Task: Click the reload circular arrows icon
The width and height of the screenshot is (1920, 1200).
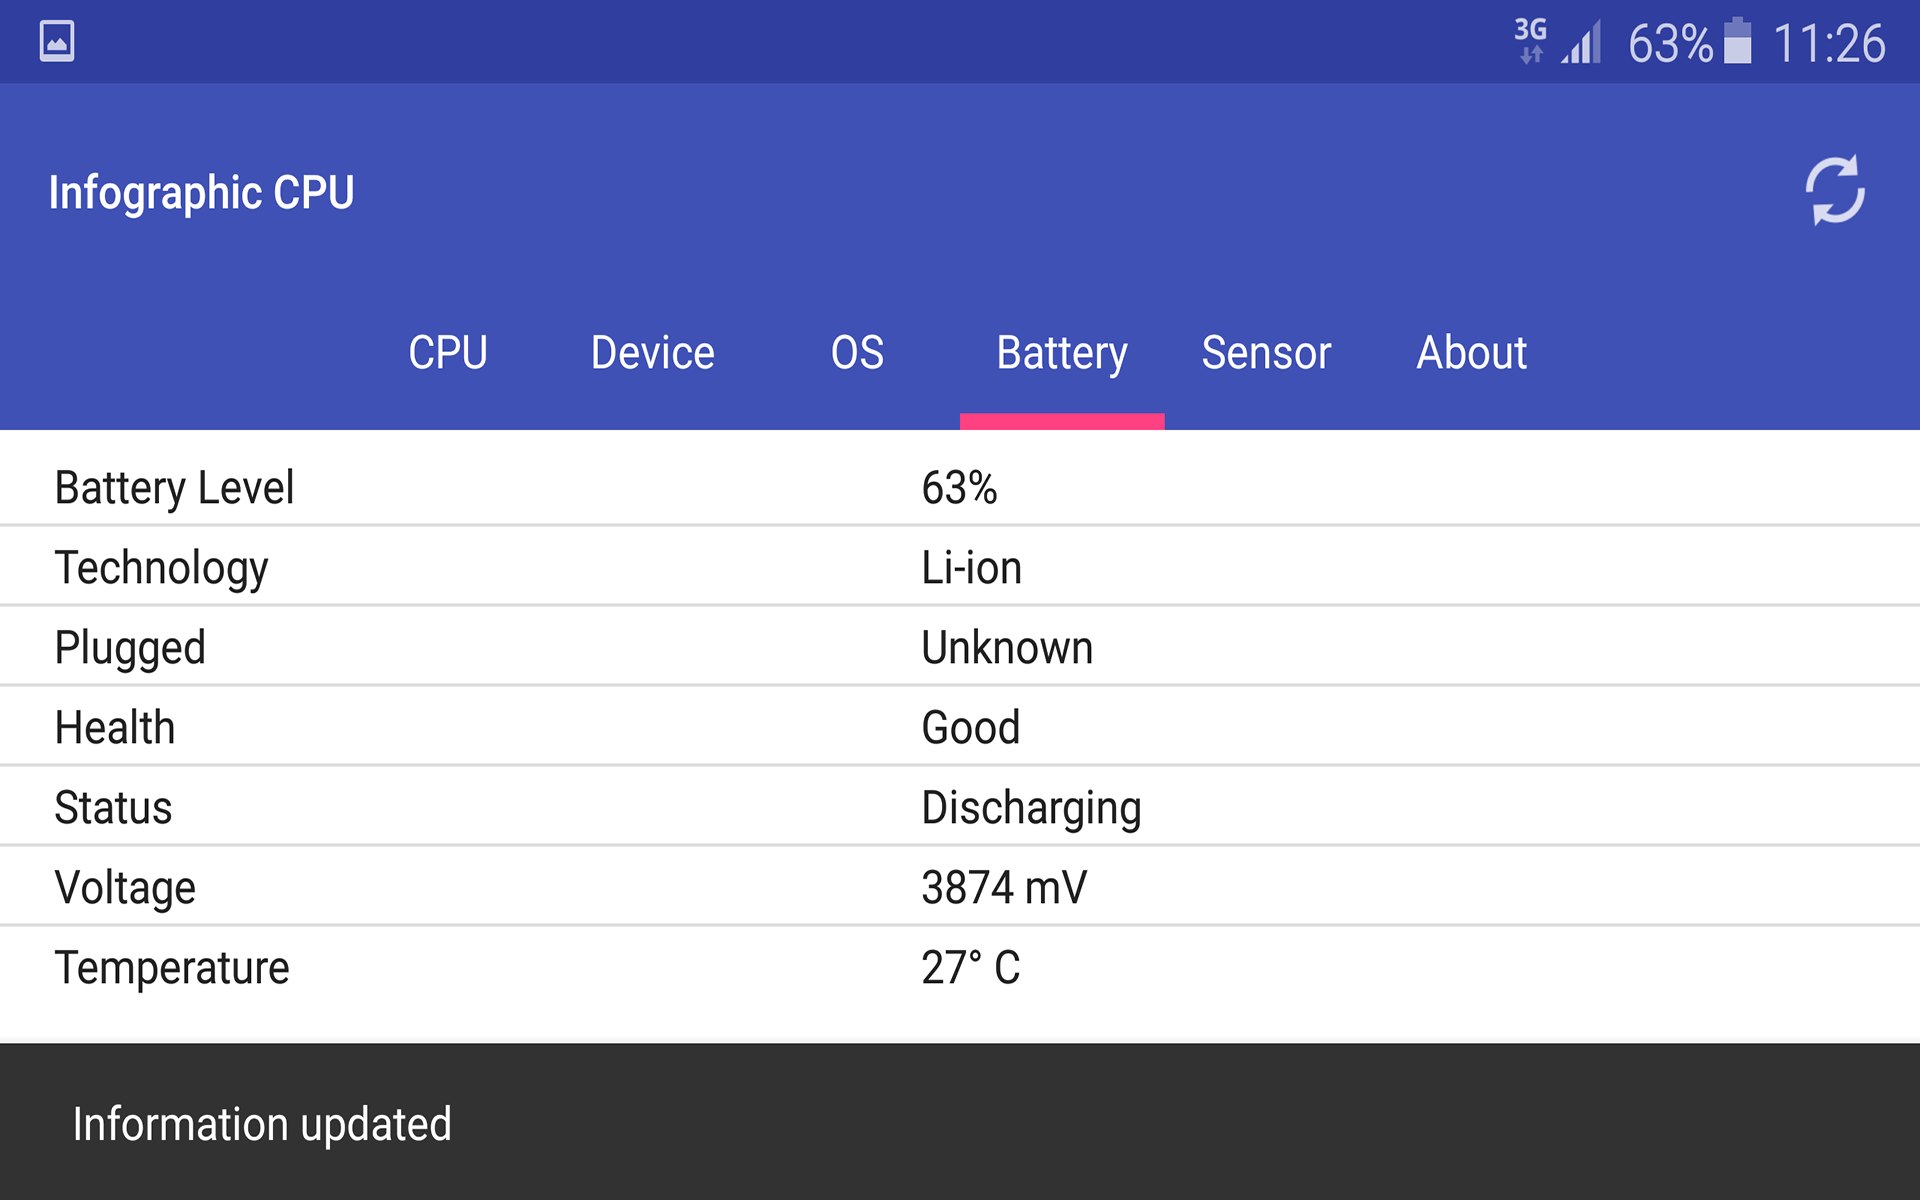Action: click(1835, 190)
